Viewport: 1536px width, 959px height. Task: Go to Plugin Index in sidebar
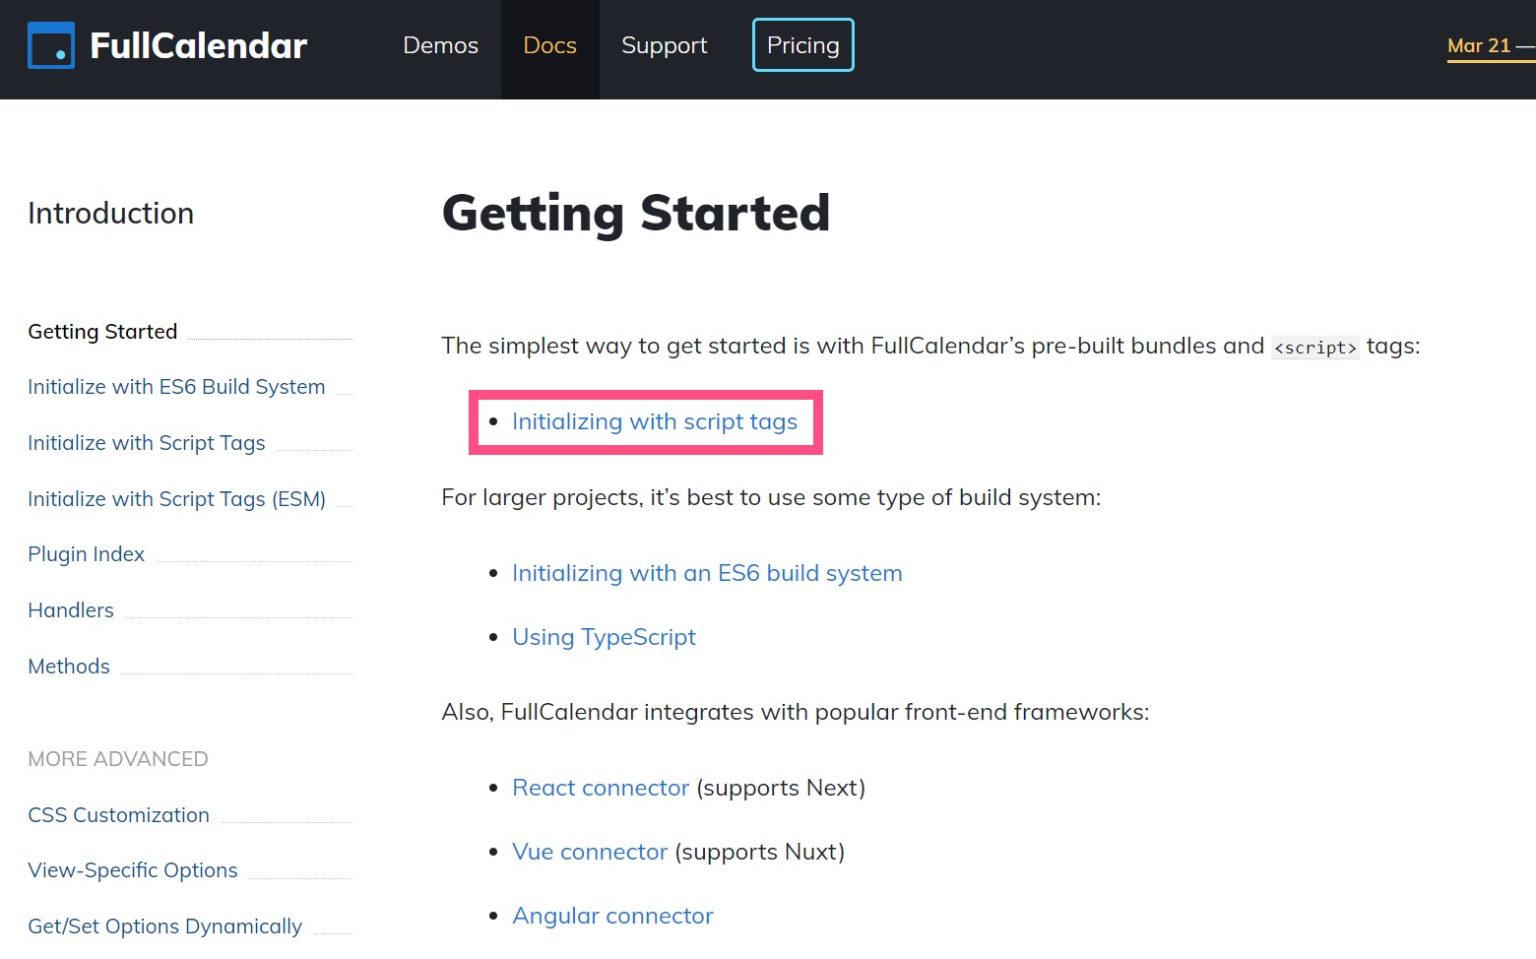pyautogui.click(x=86, y=554)
